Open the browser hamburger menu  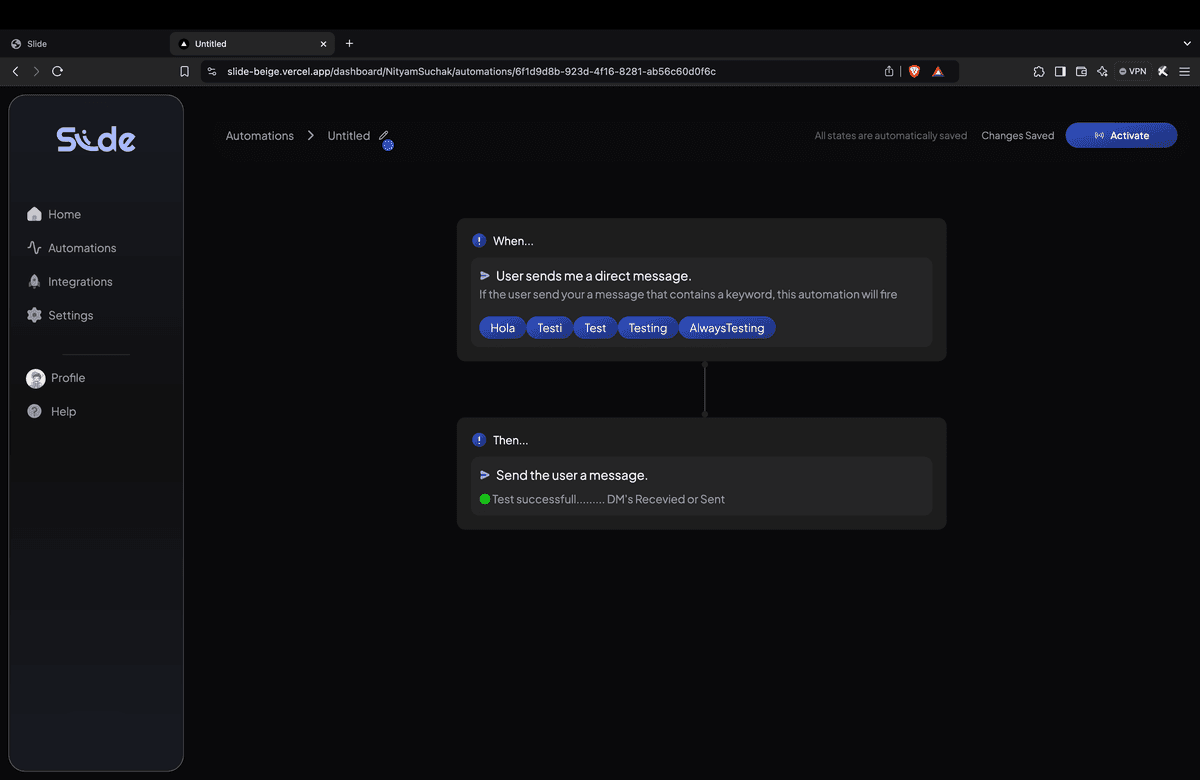1184,71
